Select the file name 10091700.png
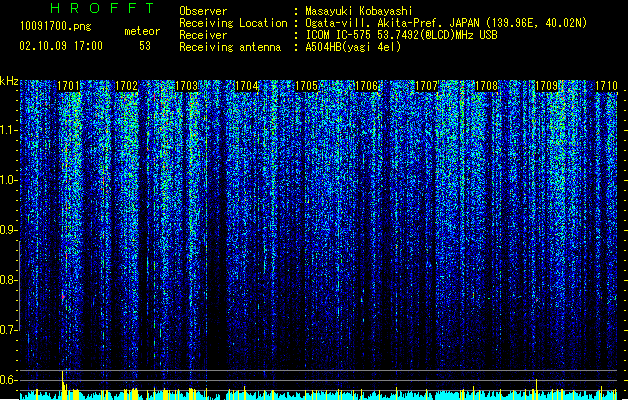Screen dimensions: 629x400 (x=56, y=27)
